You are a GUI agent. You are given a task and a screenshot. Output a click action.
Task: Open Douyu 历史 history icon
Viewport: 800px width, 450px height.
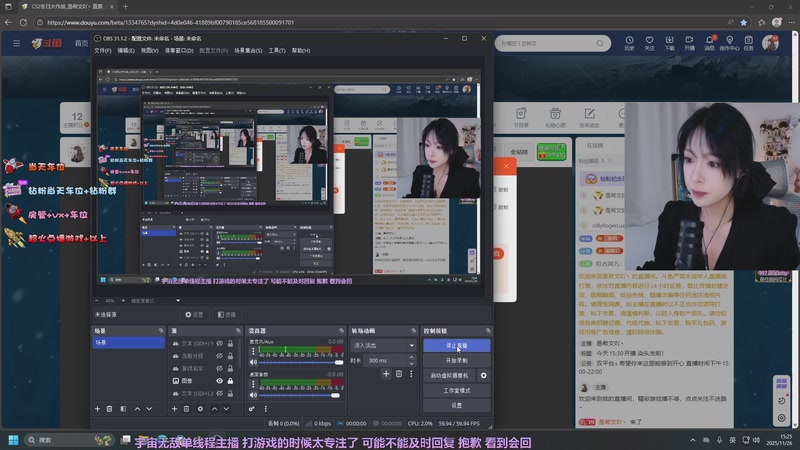pyautogui.click(x=630, y=43)
